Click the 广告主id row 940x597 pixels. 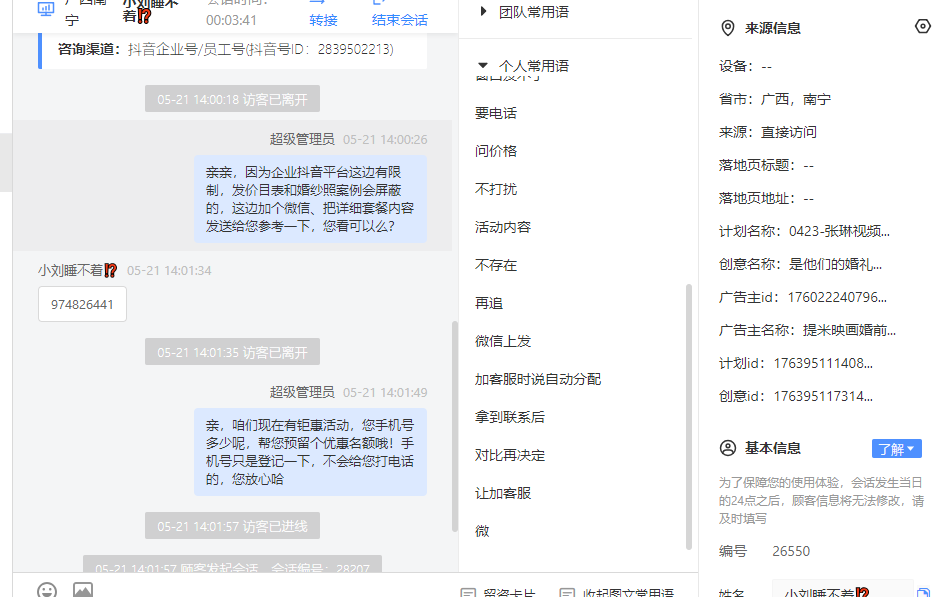click(803, 297)
